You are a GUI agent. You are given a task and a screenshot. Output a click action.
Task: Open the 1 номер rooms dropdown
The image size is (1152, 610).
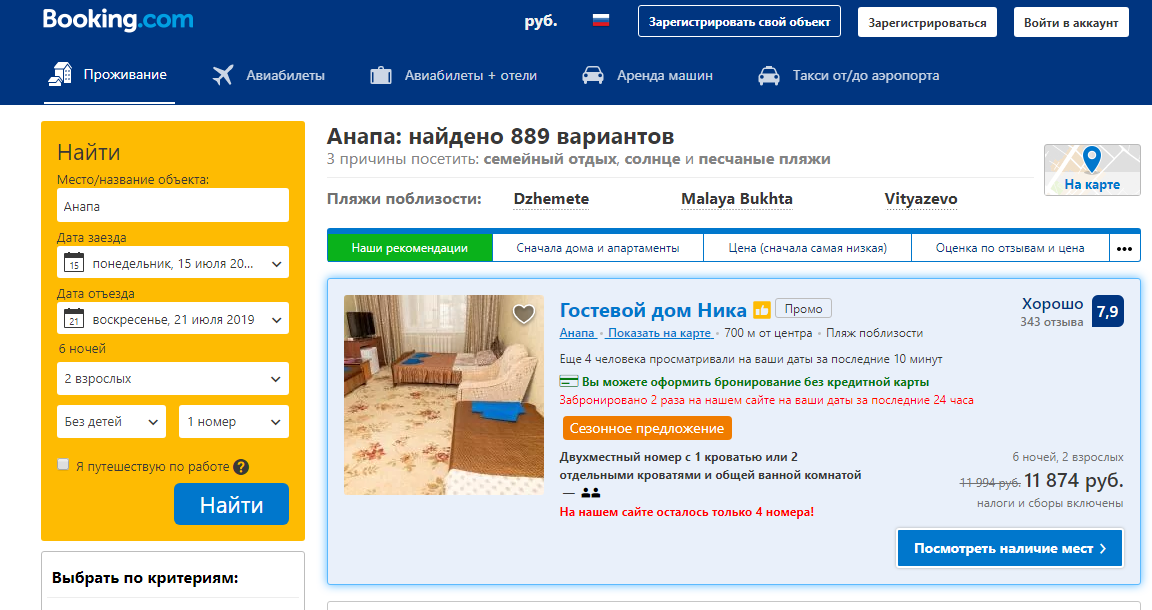tap(234, 422)
